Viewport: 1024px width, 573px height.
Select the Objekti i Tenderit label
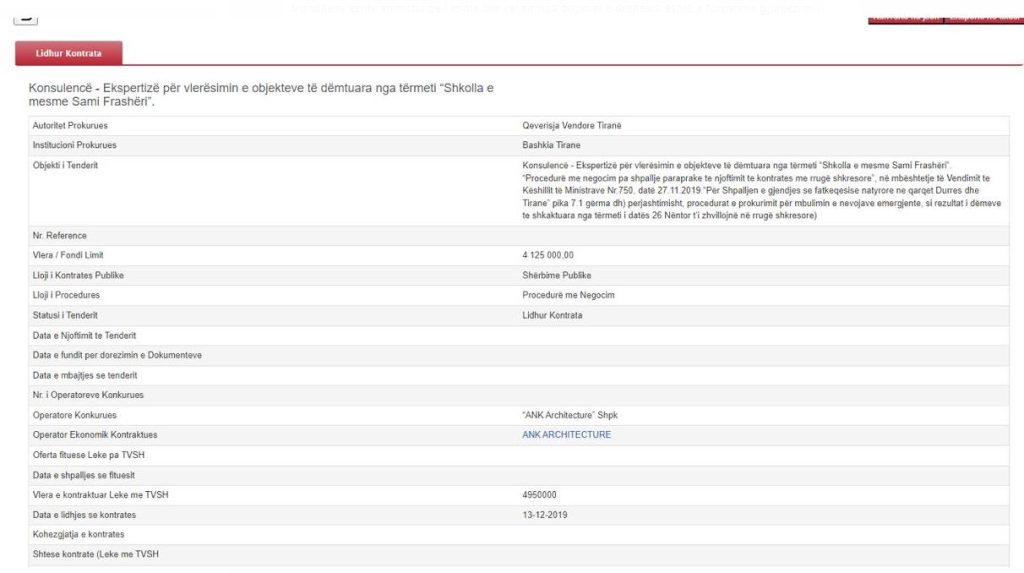65,165
